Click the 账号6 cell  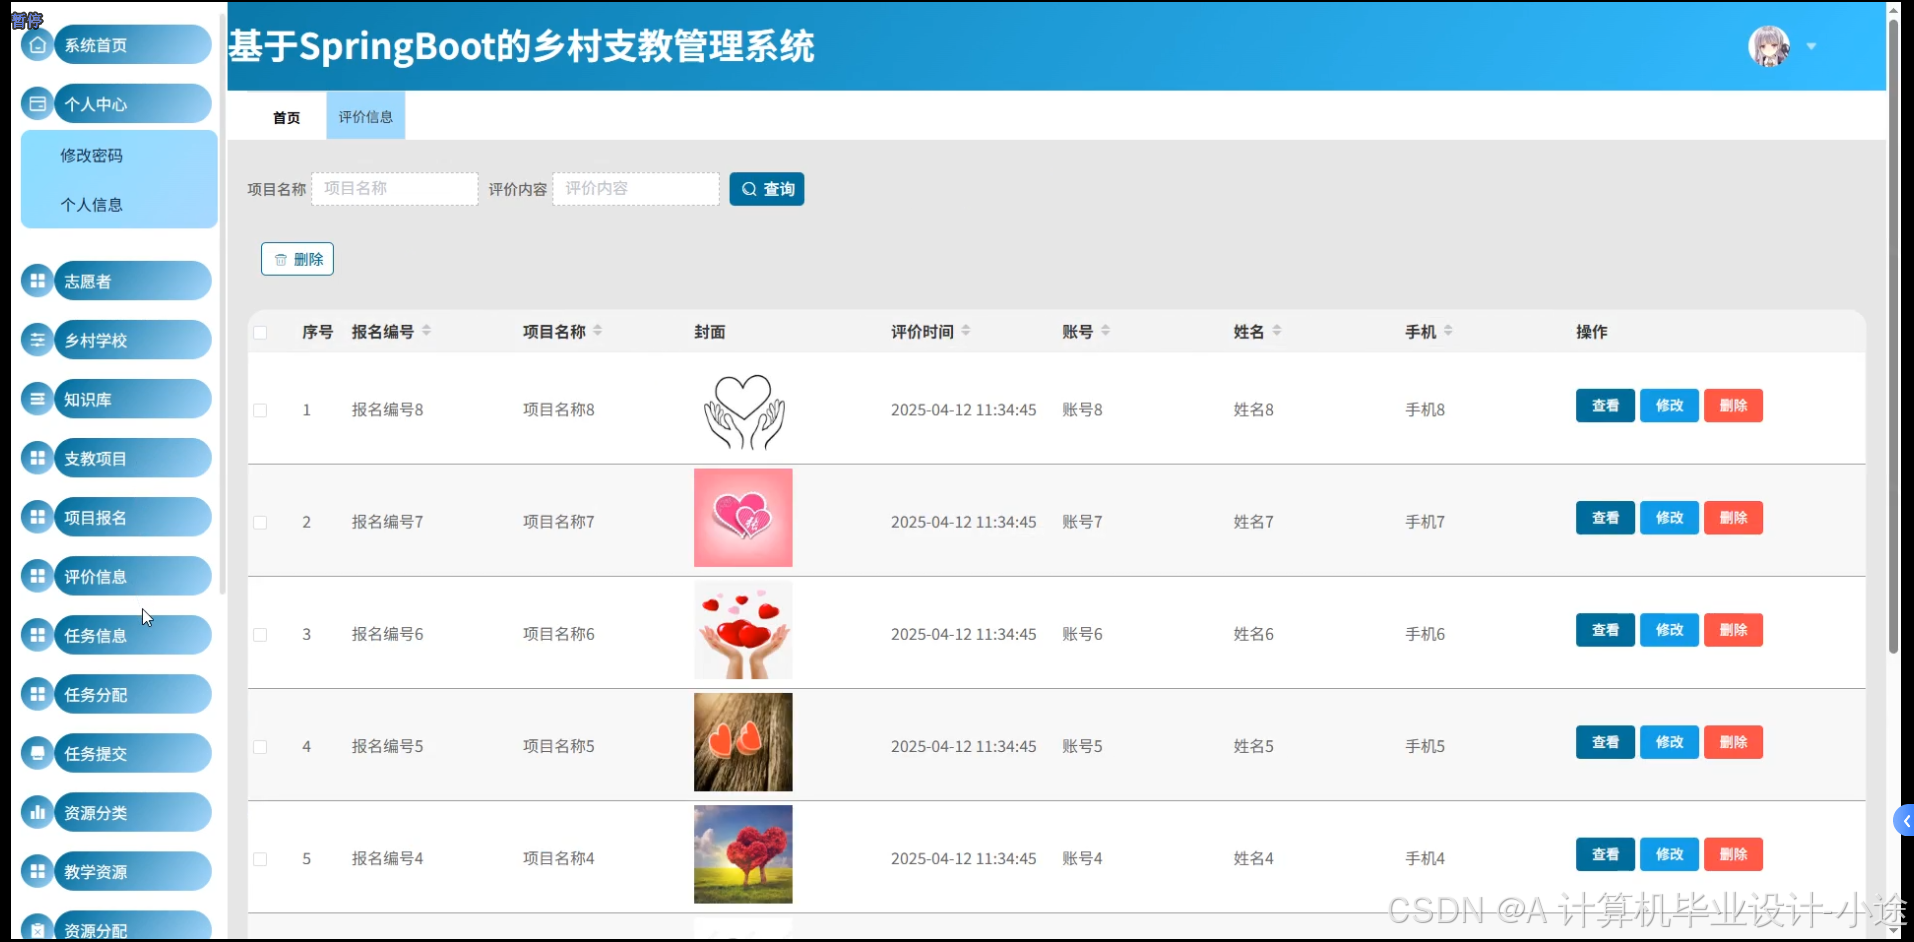click(1082, 634)
